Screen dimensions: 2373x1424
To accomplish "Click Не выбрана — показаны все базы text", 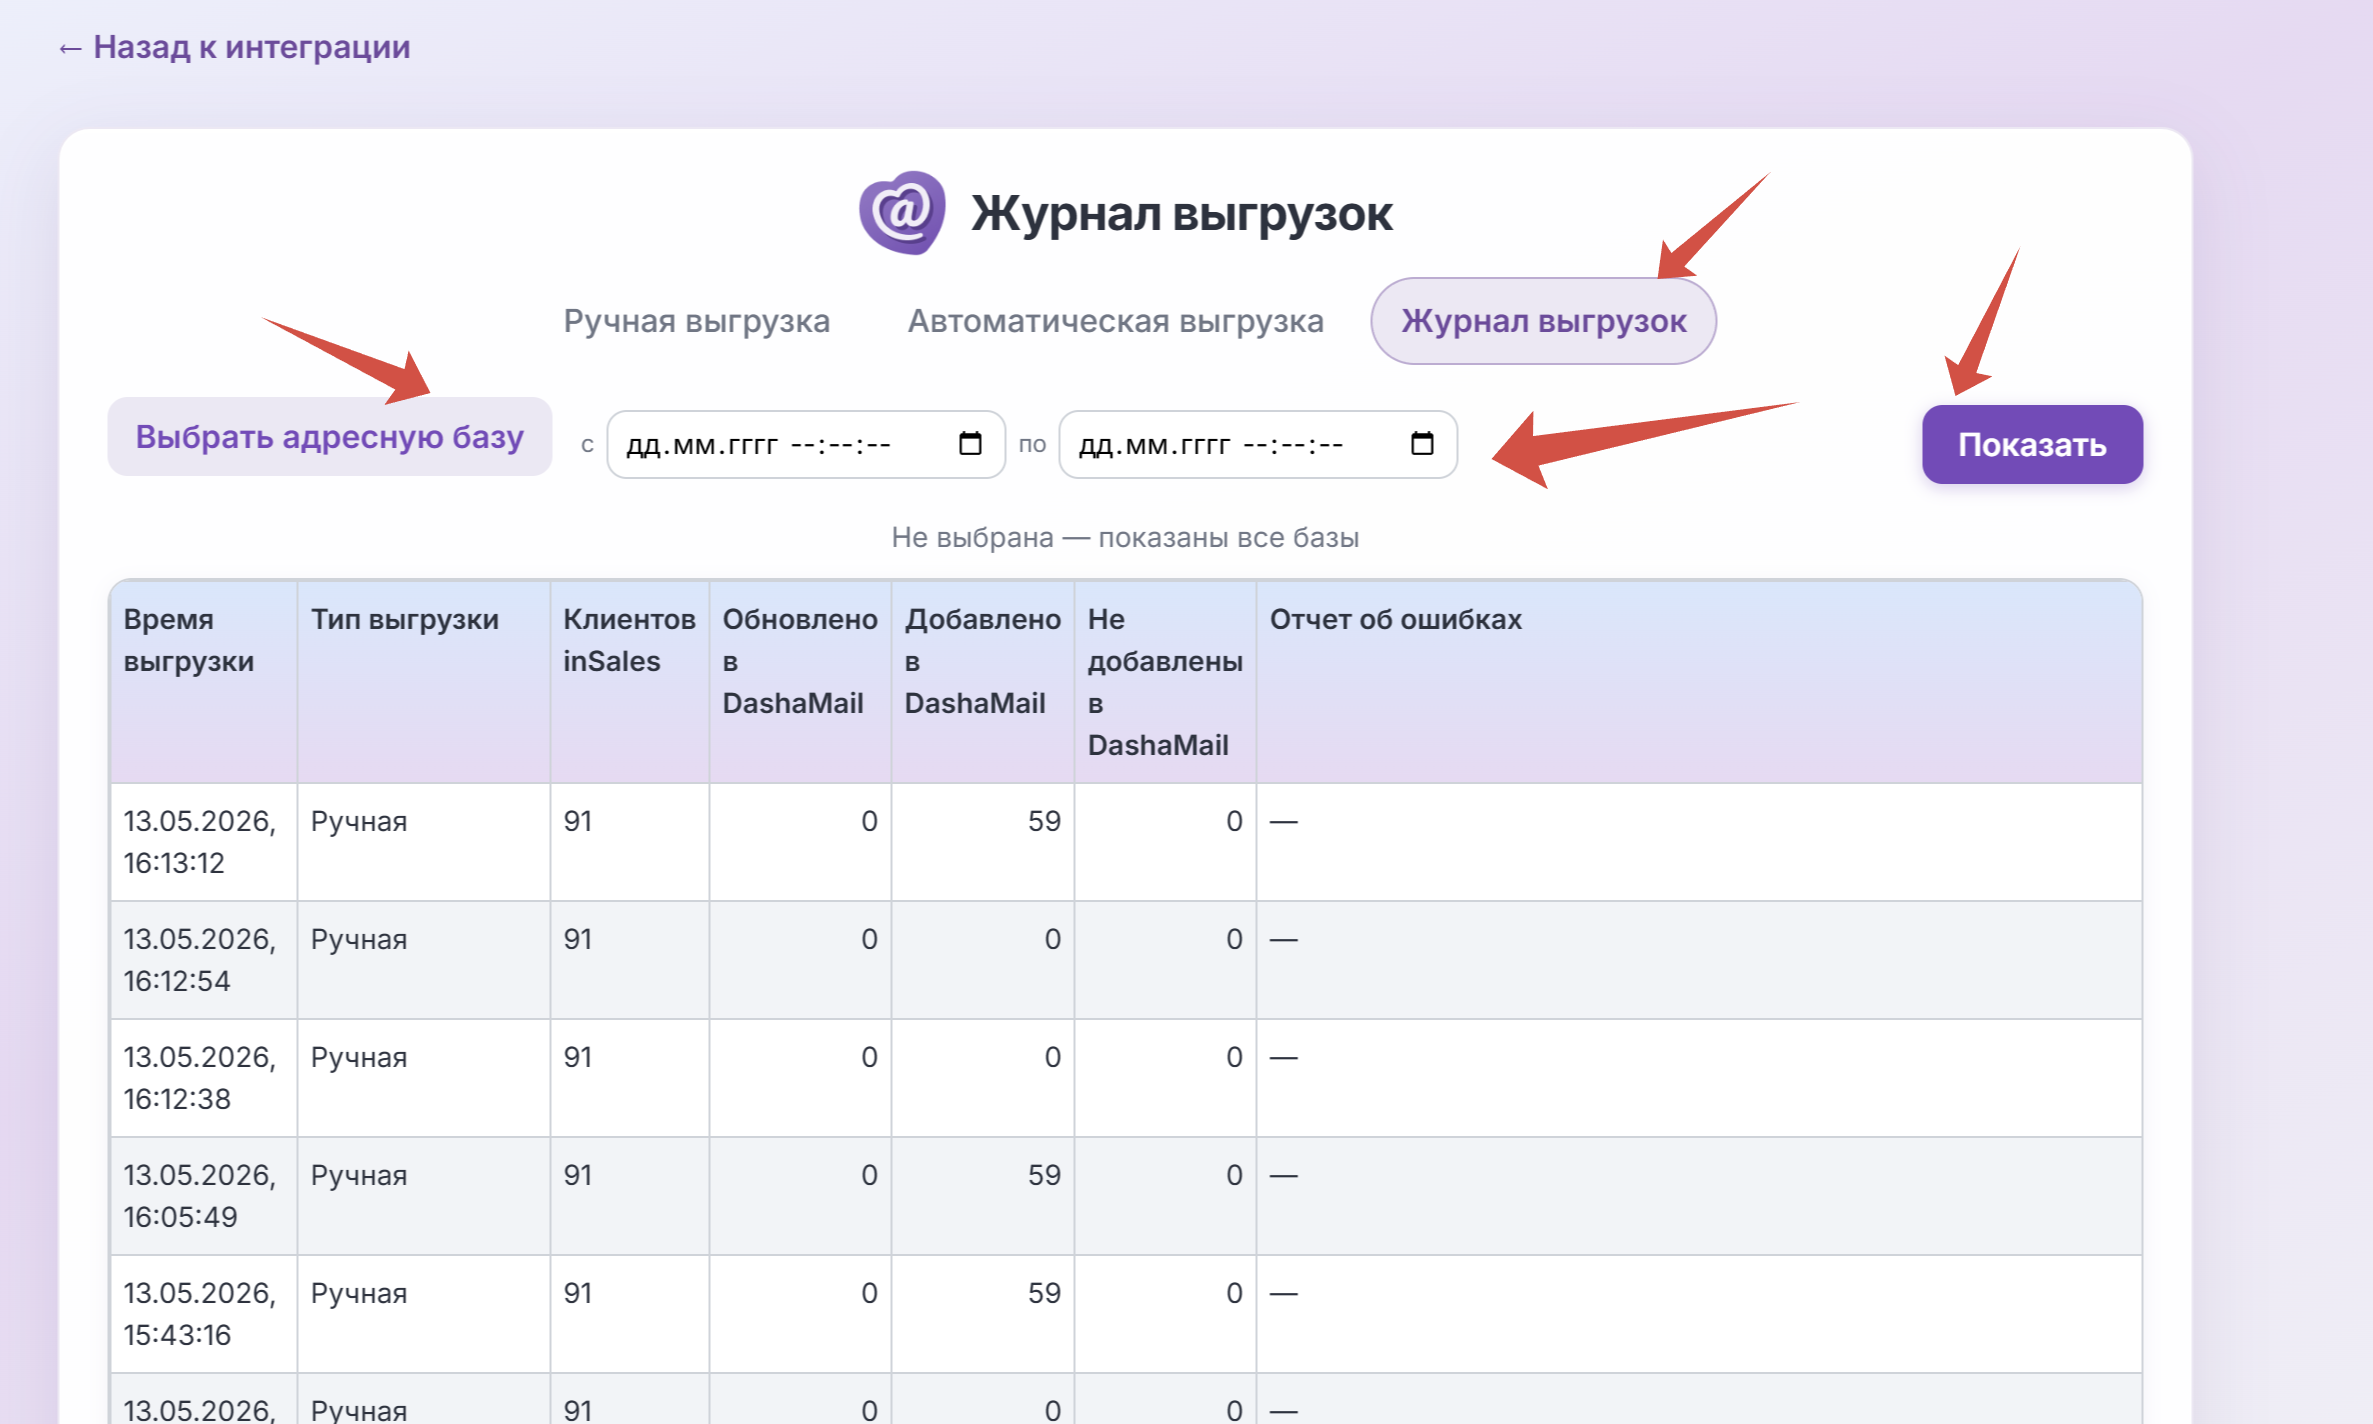I will click(x=1125, y=538).
